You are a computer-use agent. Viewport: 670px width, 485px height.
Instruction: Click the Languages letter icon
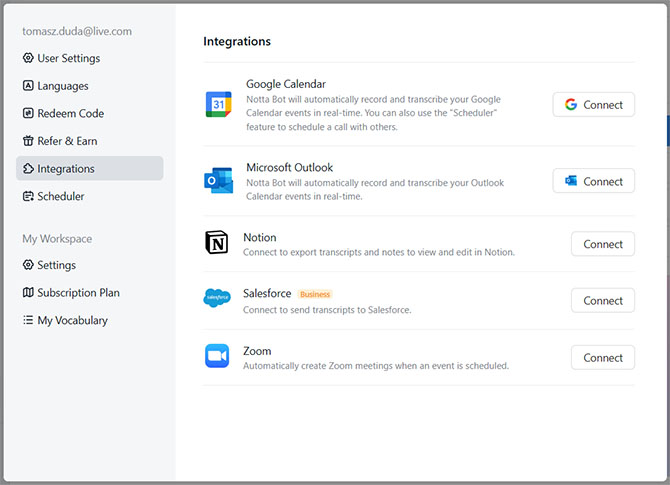[28, 85]
